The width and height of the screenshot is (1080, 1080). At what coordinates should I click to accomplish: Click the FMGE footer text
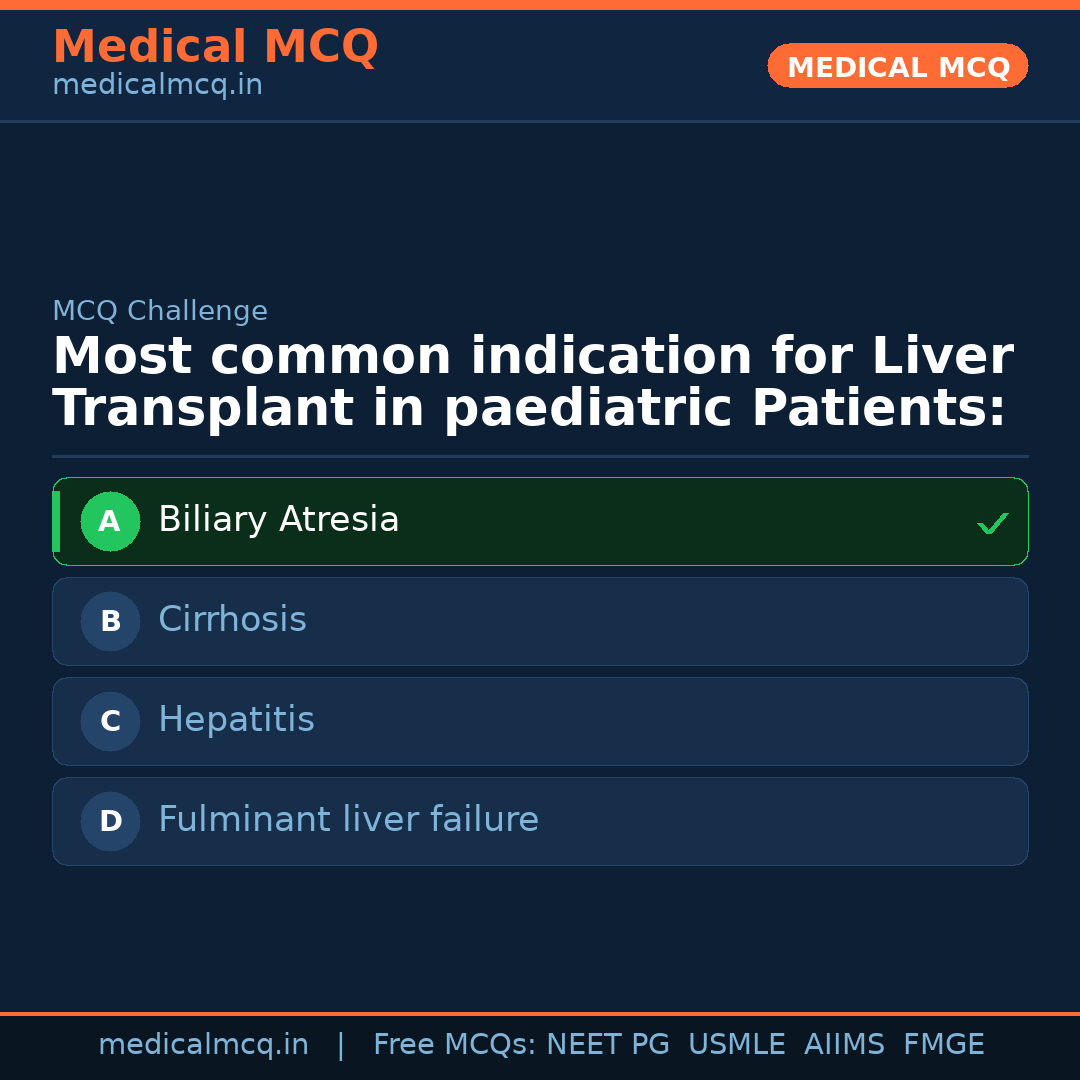click(x=943, y=1045)
